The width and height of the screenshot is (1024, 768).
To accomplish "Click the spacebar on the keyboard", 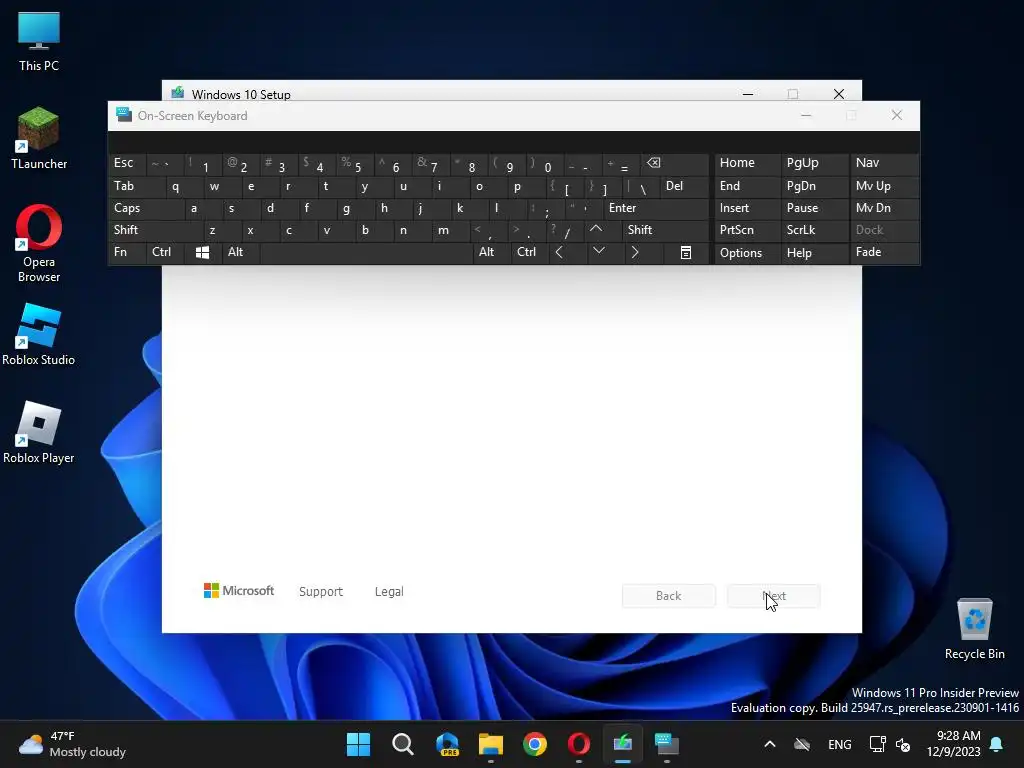I will [366, 253].
